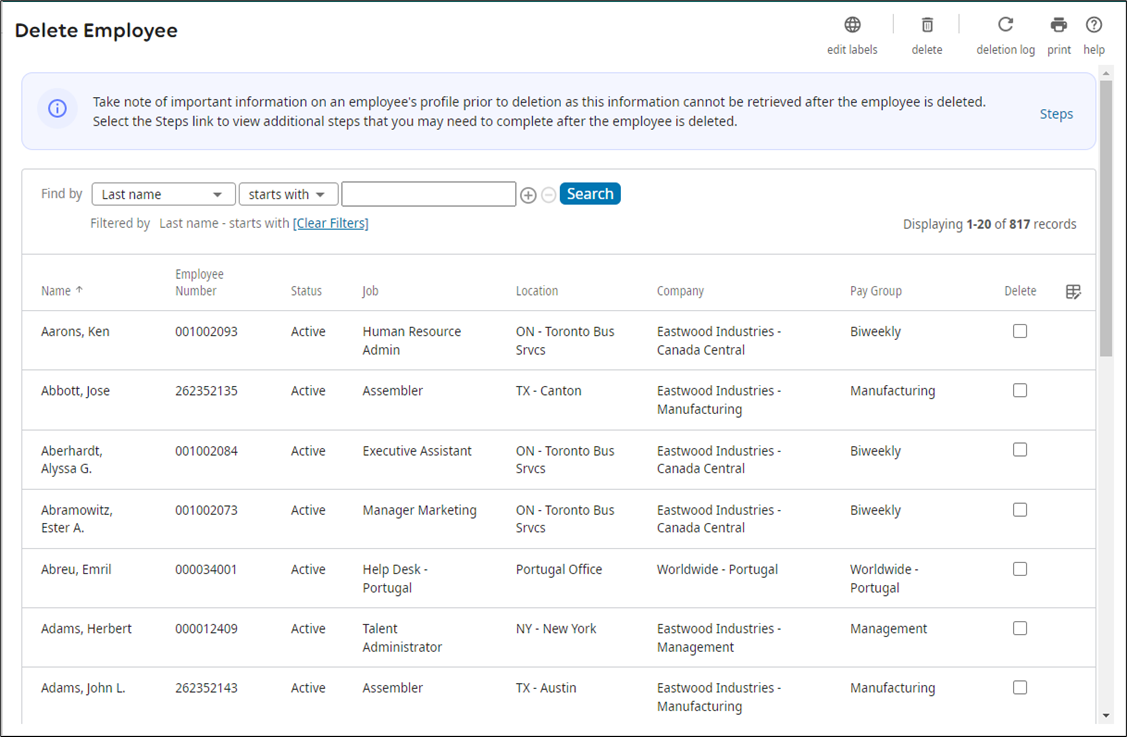The width and height of the screenshot is (1127, 737).
Task: Click the edit labels globe icon
Action: [852, 25]
